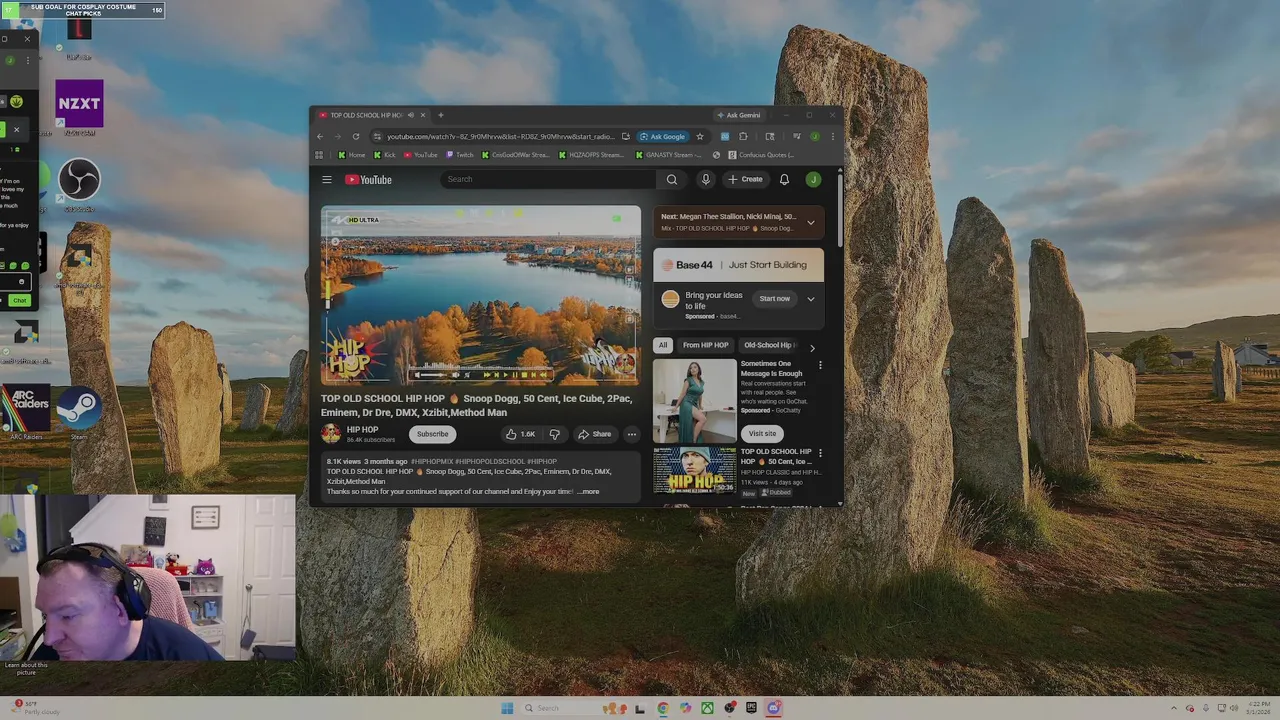The height and width of the screenshot is (720, 1280).
Task: Expand the Next: Megan Thee Stallion mix panel
Action: [811, 222]
